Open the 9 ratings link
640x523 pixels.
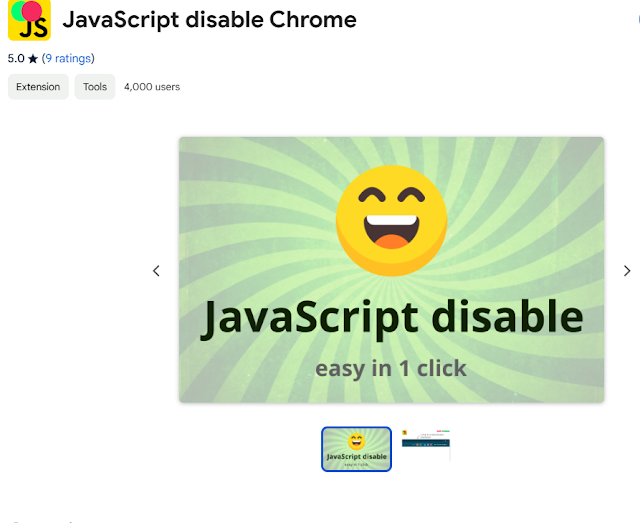coord(68,58)
